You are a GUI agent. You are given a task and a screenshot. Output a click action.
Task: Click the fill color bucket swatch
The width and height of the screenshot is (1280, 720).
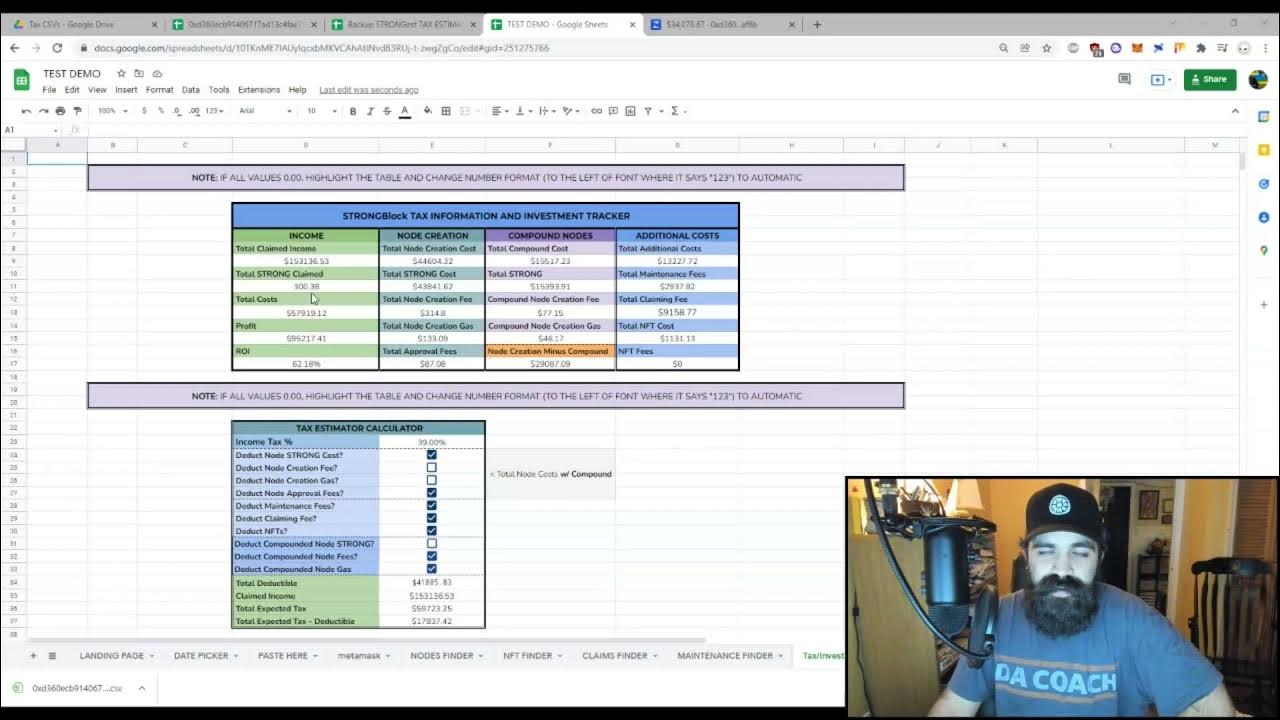coord(427,111)
